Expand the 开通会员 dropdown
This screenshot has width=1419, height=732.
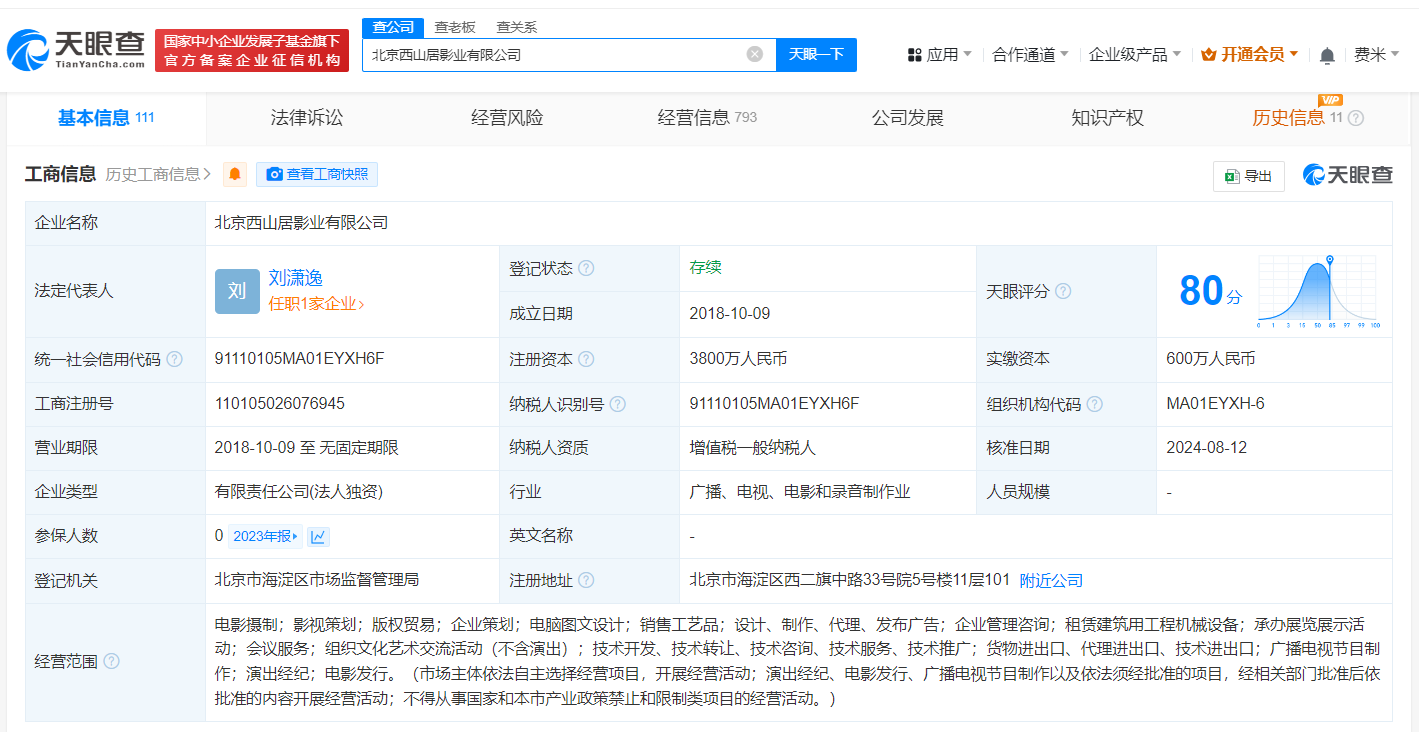point(1249,54)
